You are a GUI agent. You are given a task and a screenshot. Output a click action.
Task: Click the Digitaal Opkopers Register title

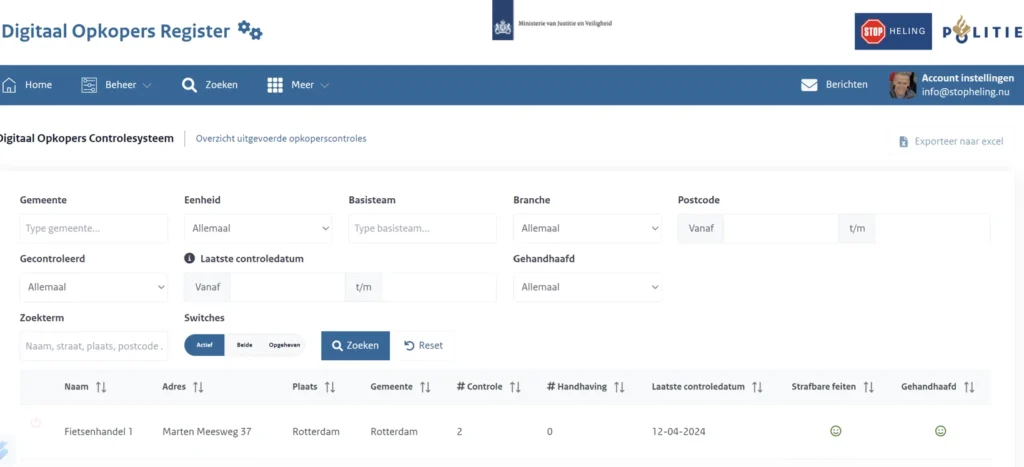[116, 31]
